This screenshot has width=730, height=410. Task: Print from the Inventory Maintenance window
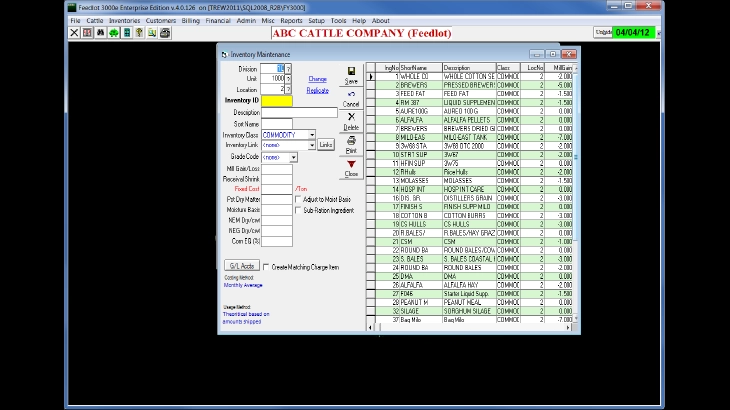351,145
